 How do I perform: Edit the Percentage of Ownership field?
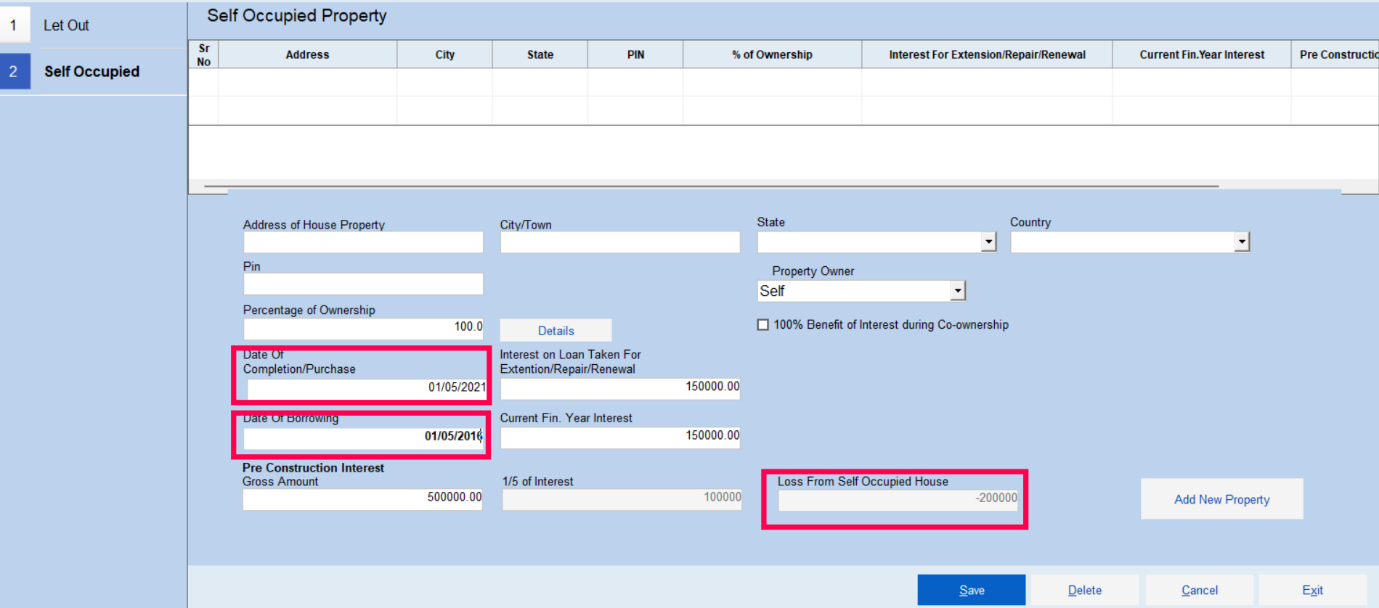click(363, 328)
